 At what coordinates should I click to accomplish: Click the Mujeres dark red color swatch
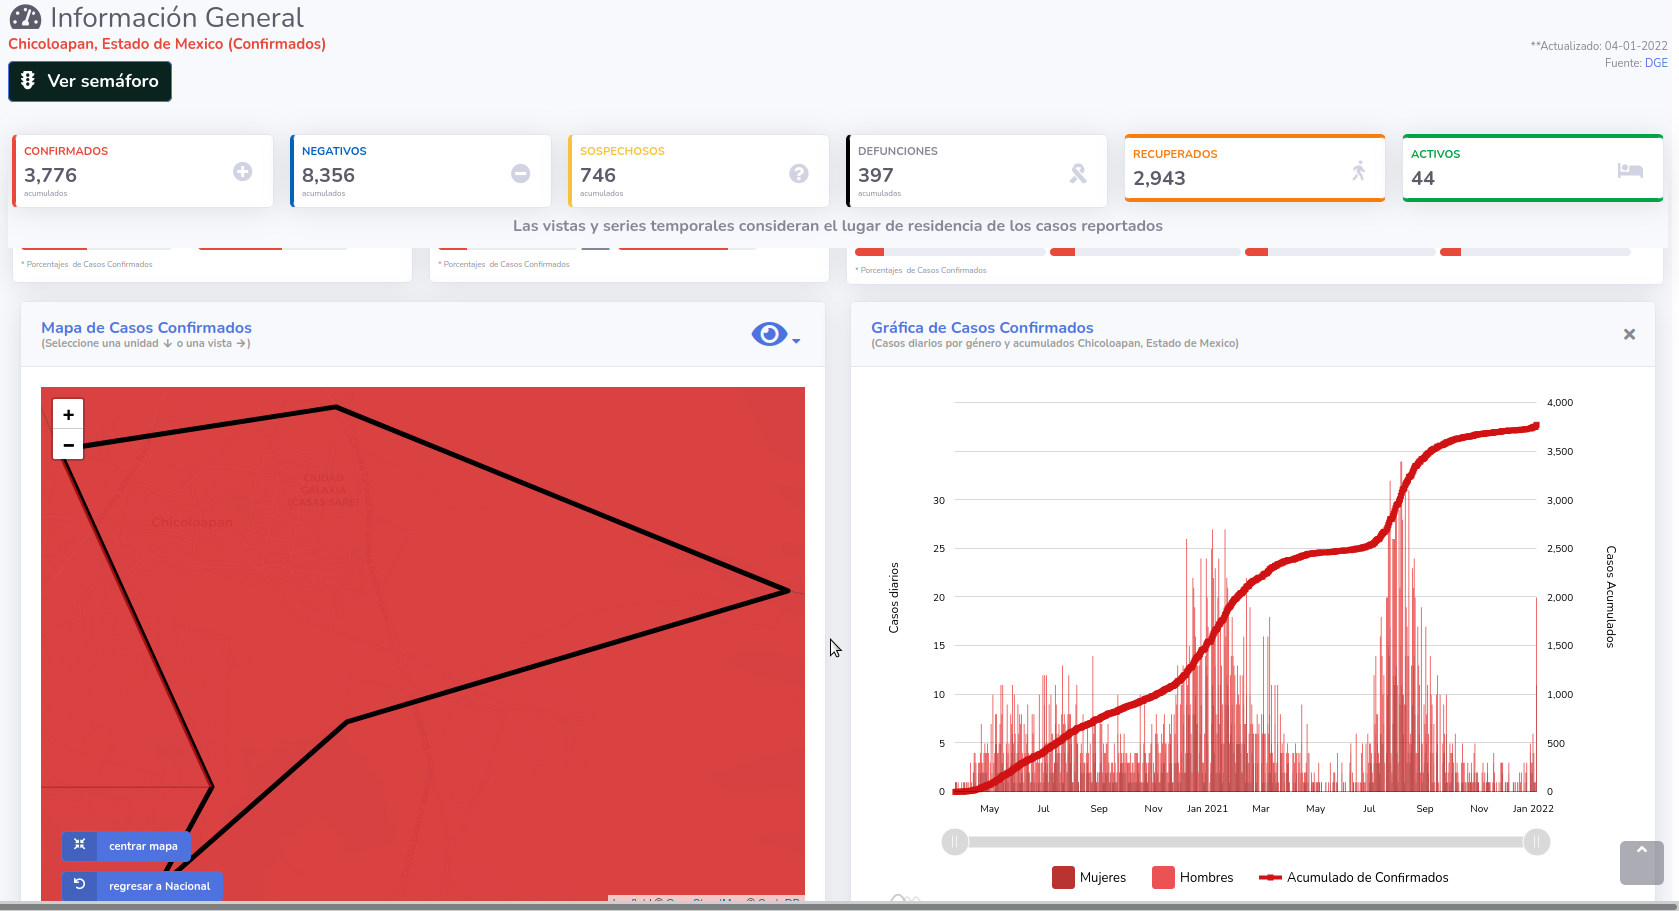click(x=1063, y=877)
